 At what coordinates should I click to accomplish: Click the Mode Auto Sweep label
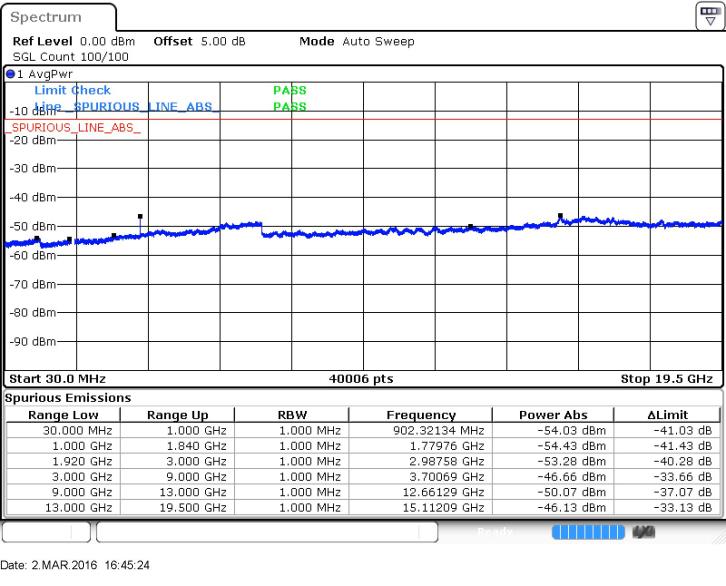coord(357,41)
